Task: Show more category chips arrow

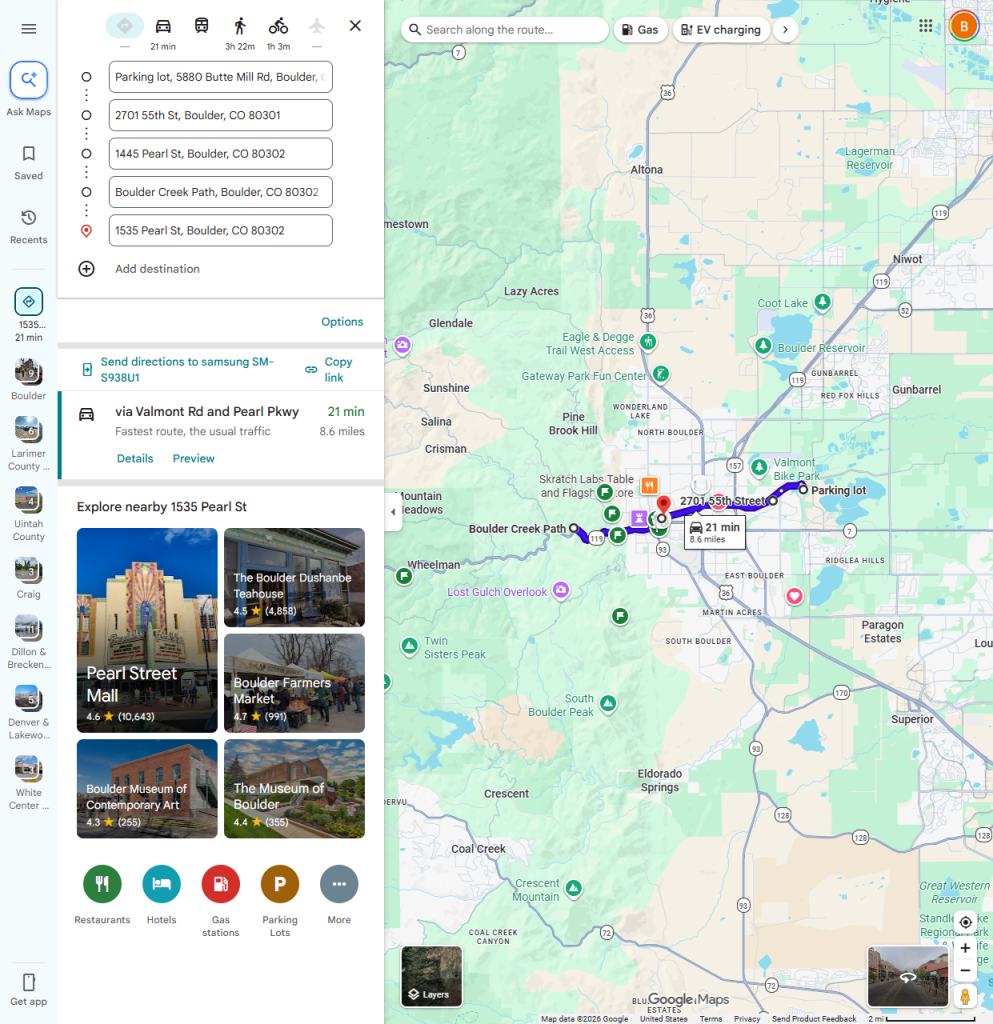Action: 785,29
